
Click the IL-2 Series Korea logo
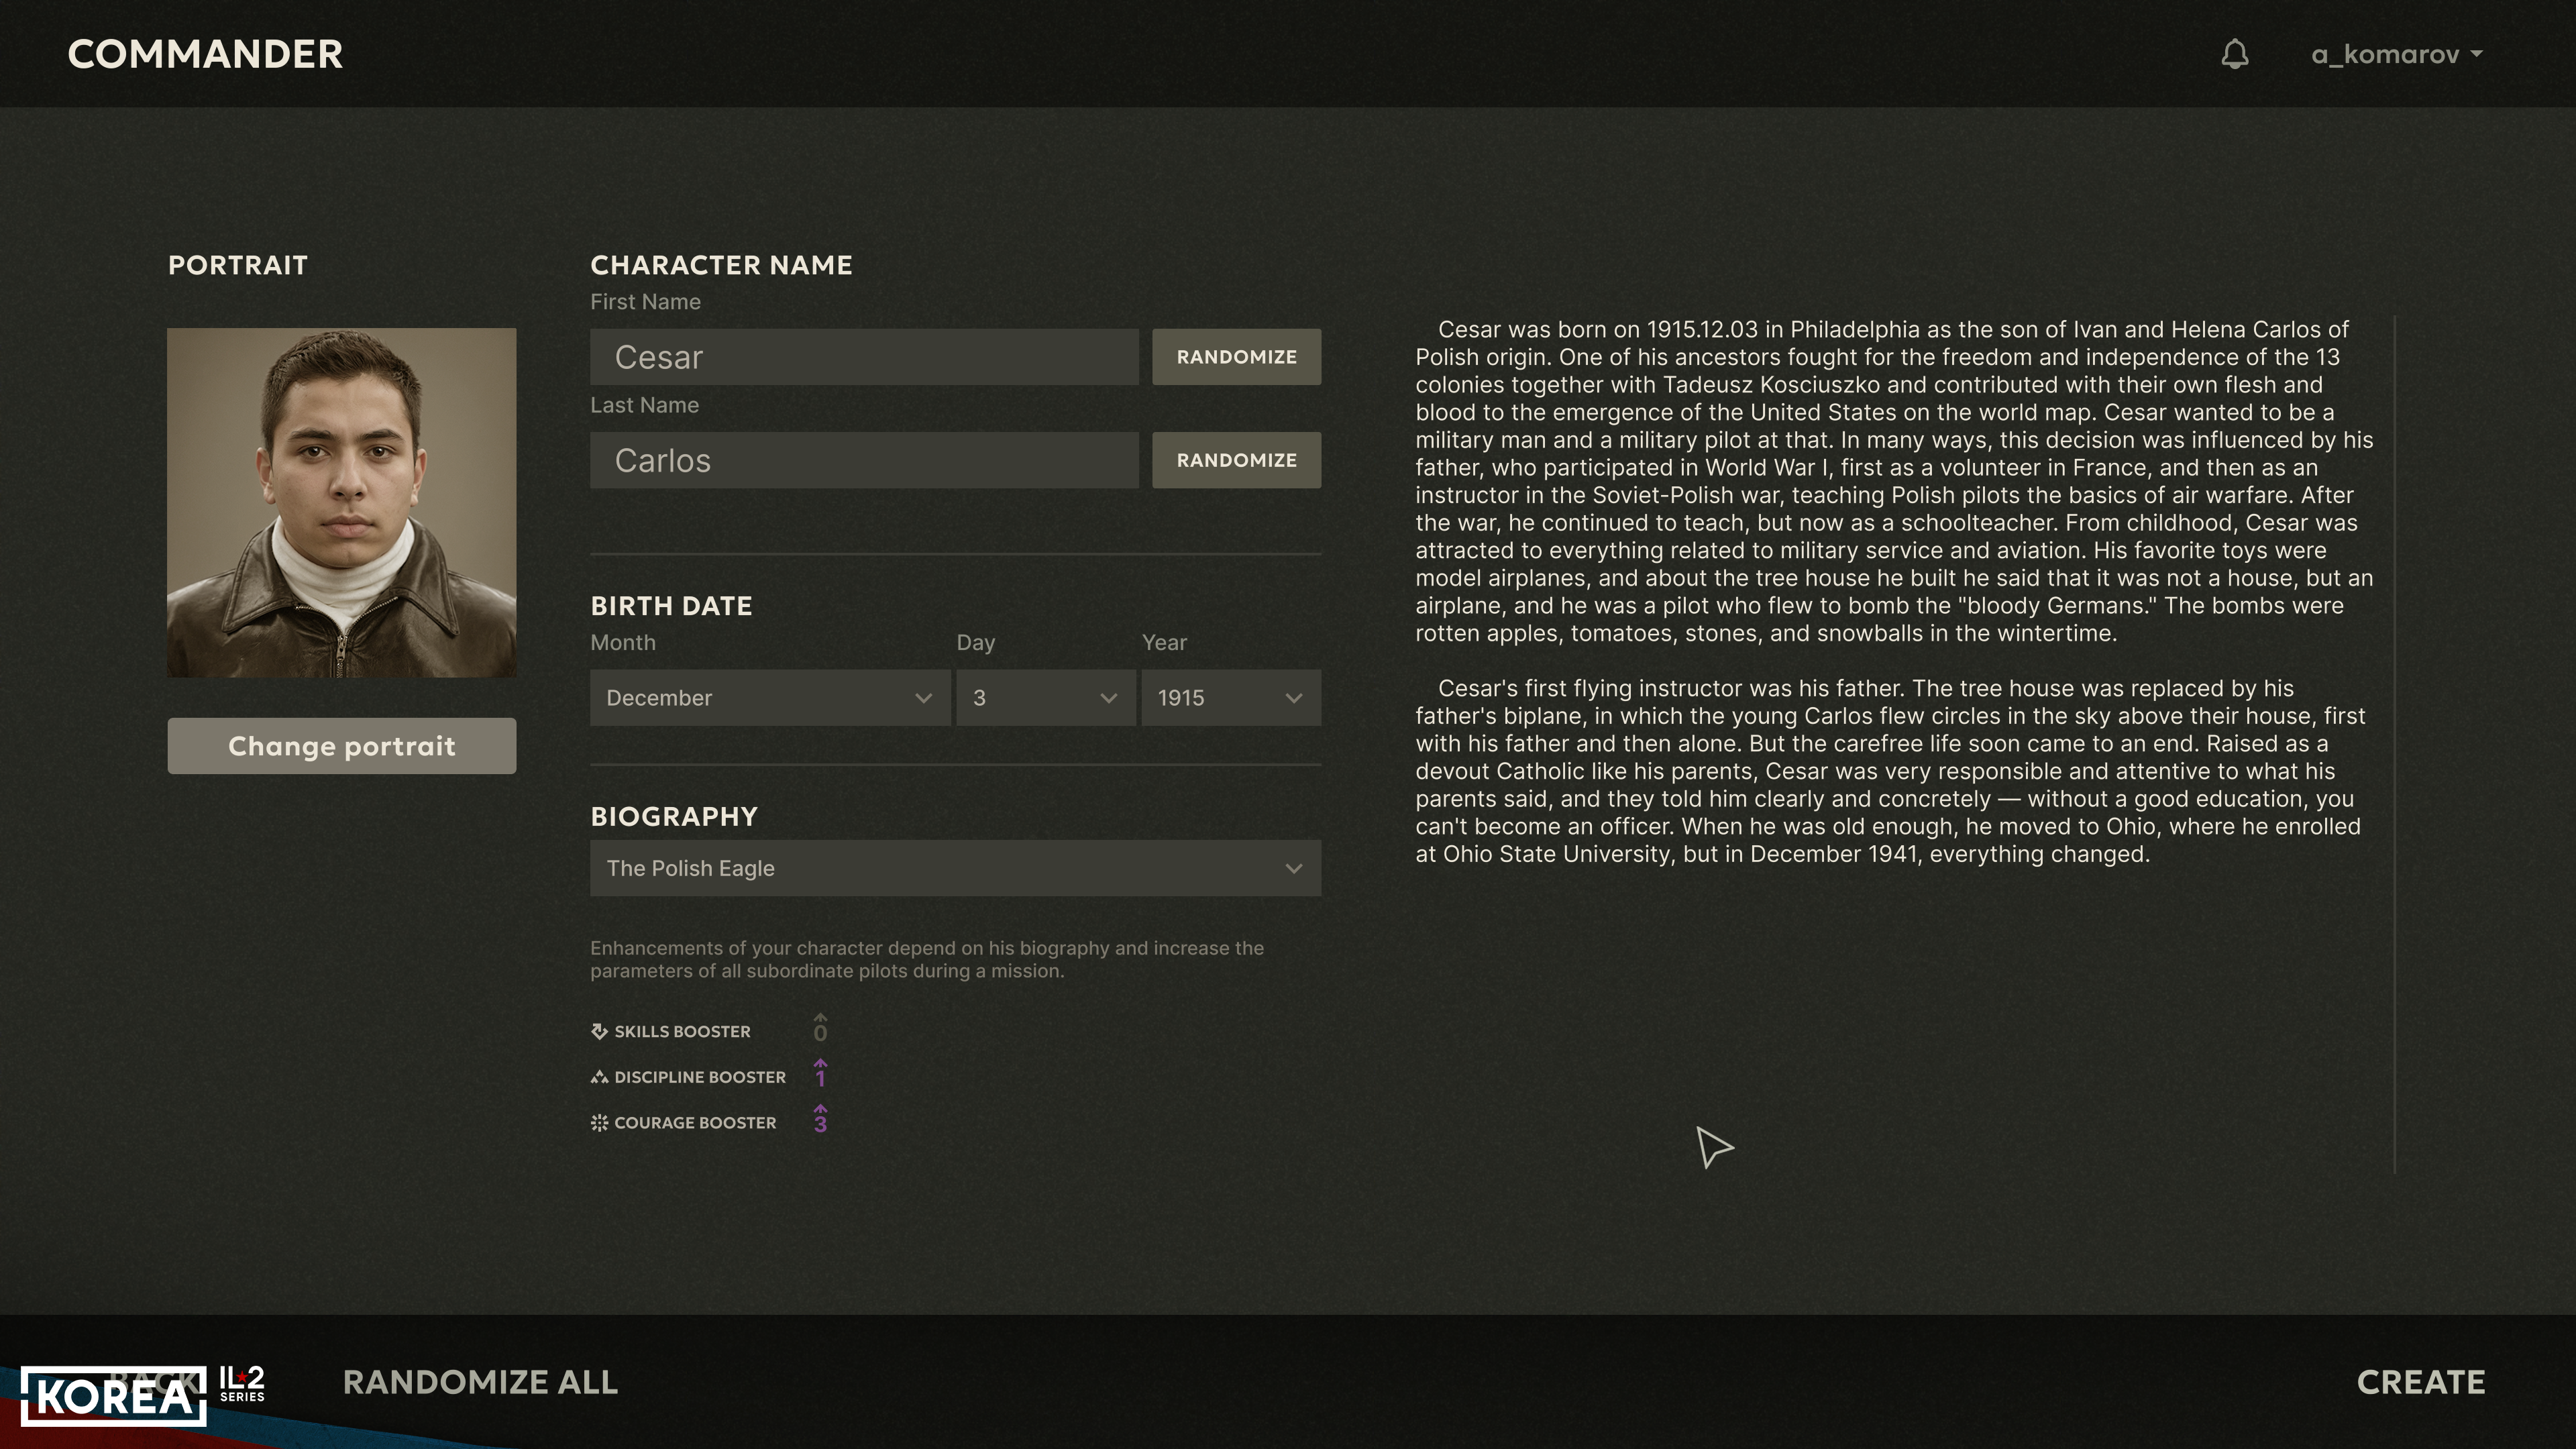(x=143, y=1394)
